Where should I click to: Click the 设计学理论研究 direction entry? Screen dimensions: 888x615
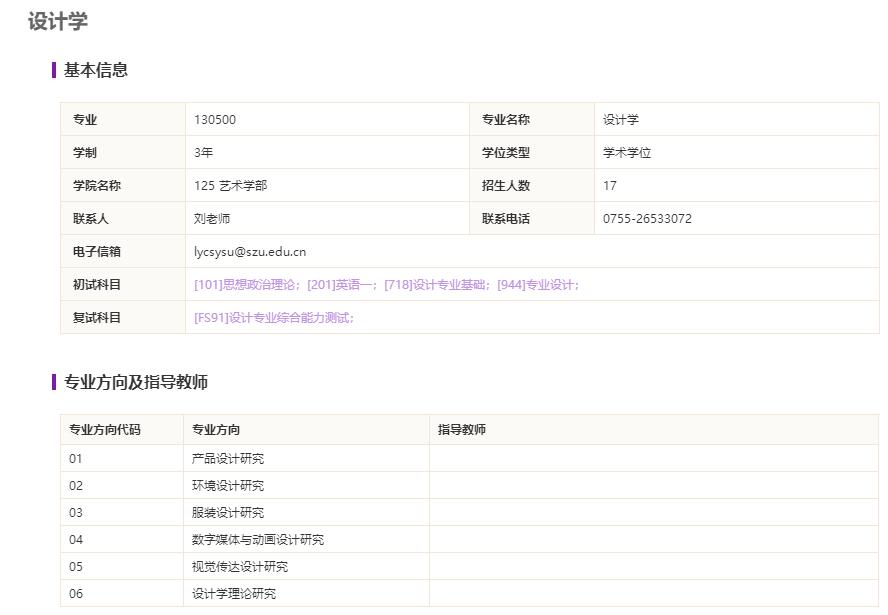tap(234, 594)
